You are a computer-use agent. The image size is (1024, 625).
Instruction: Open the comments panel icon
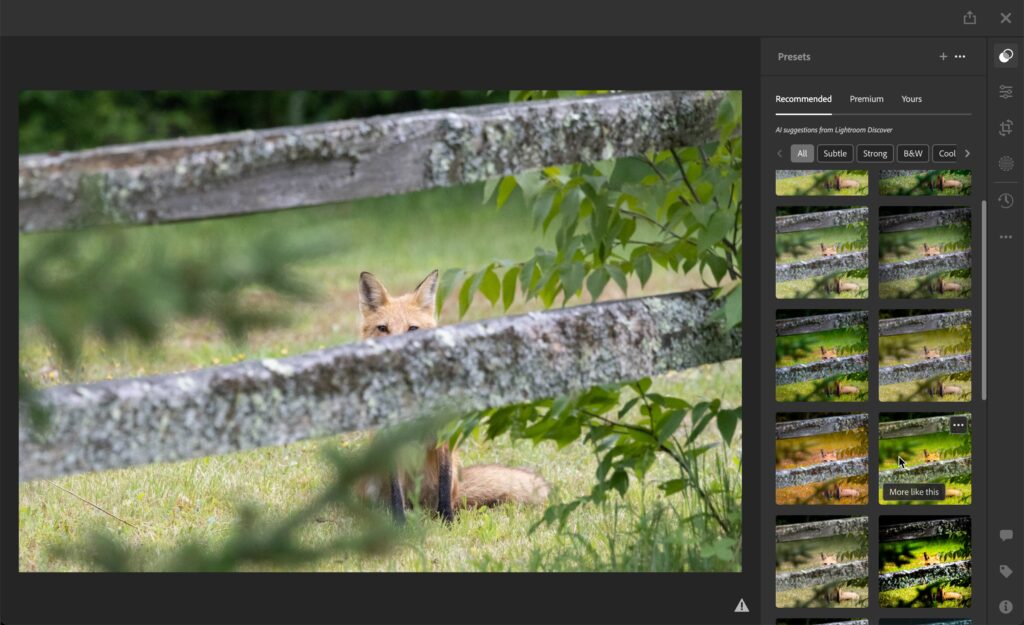point(1006,536)
